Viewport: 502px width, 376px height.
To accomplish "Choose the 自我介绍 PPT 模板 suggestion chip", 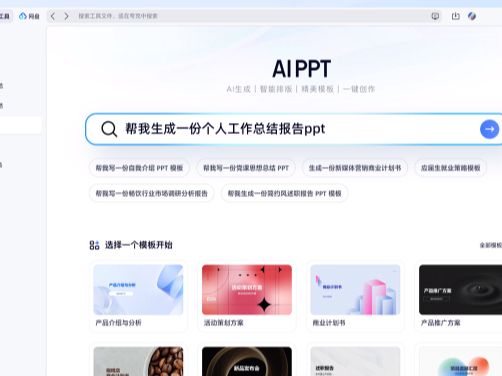I will (x=139, y=168).
